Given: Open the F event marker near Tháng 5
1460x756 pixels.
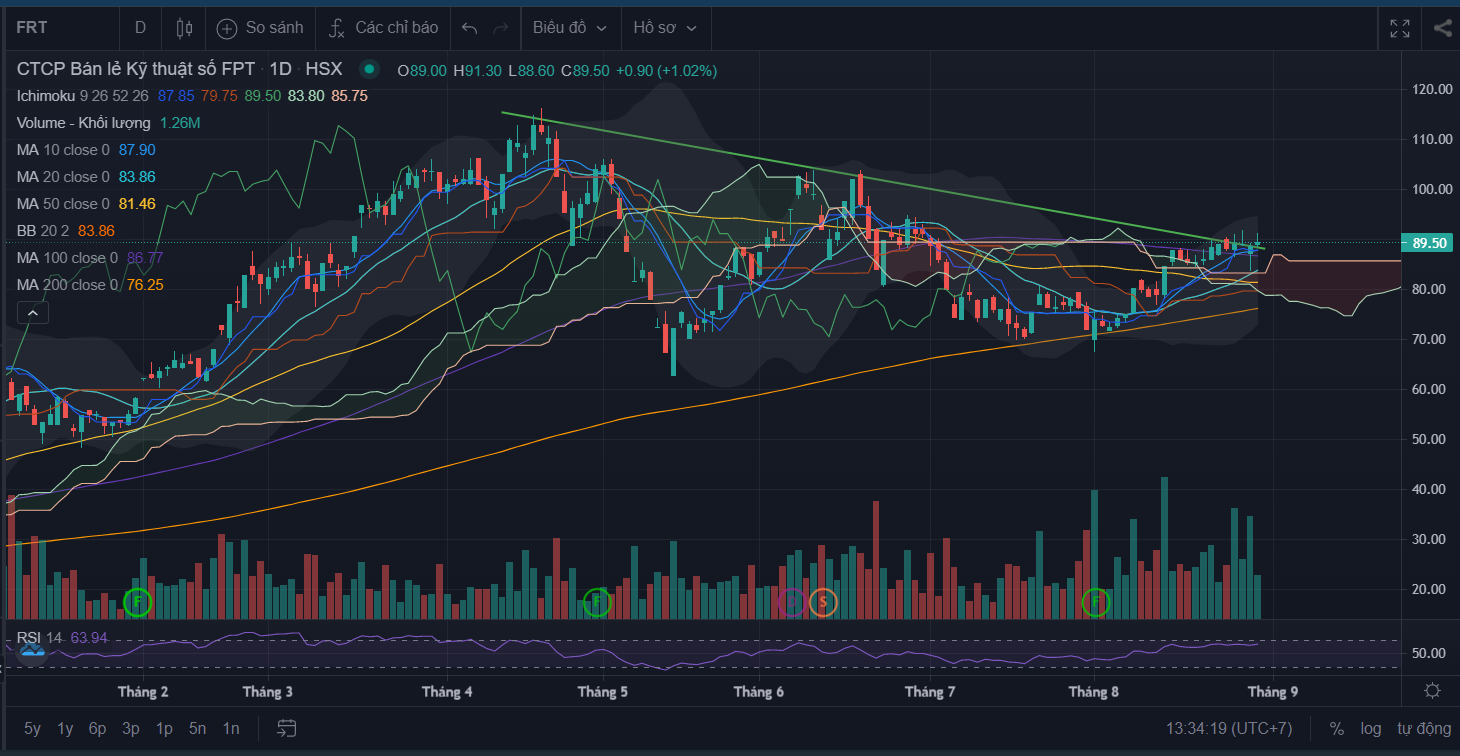Looking at the screenshot, I should [597, 602].
